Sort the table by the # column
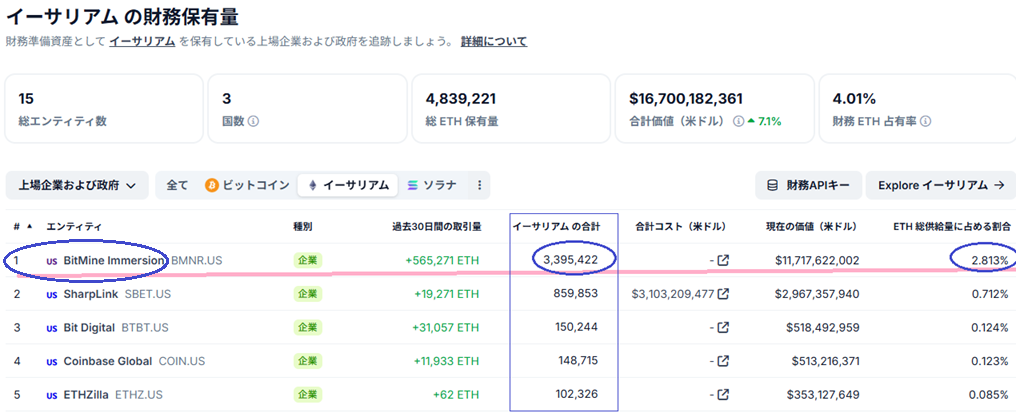The image size is (1024, 413). tap(22, 227)
